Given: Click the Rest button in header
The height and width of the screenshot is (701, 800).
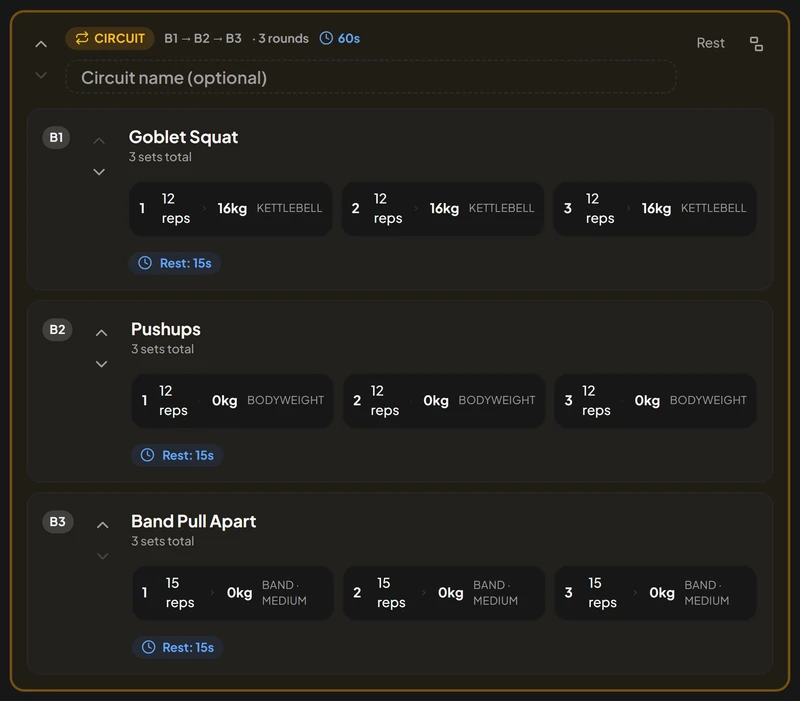Looking at the screenshot, I should pos(710,43).
